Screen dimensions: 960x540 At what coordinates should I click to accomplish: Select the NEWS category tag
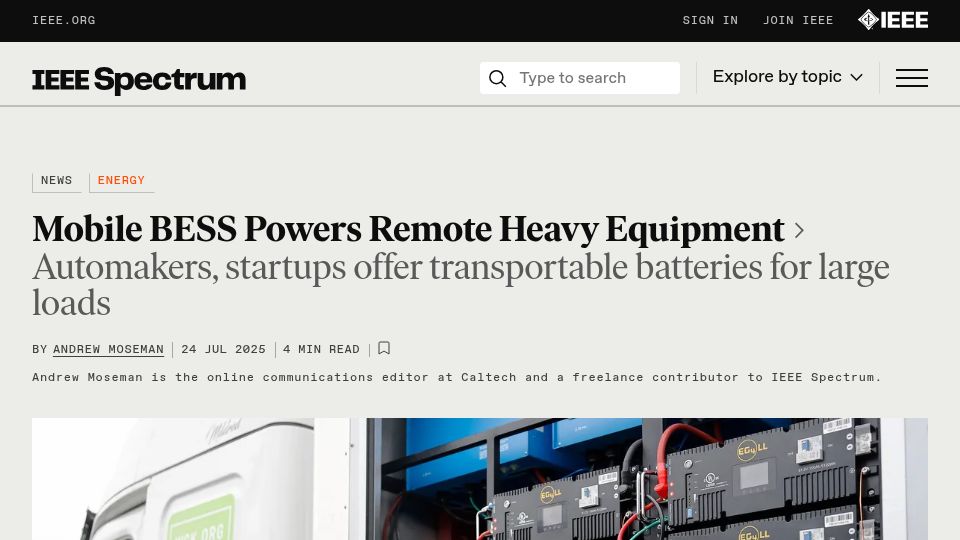[56, 181]
